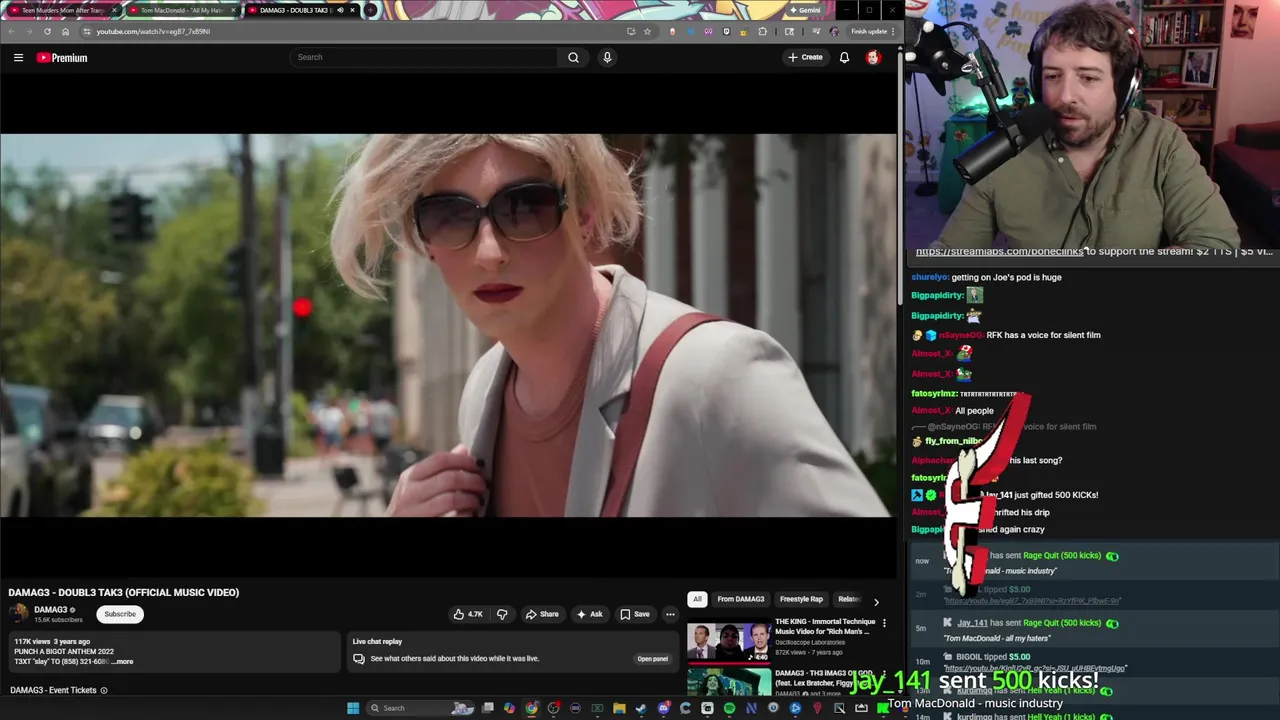Image resolution: width=1280 pixels, height=720 pixels.
Task: Open DAMAG3 Event Tickets info icon
Action: pos(103,690)
